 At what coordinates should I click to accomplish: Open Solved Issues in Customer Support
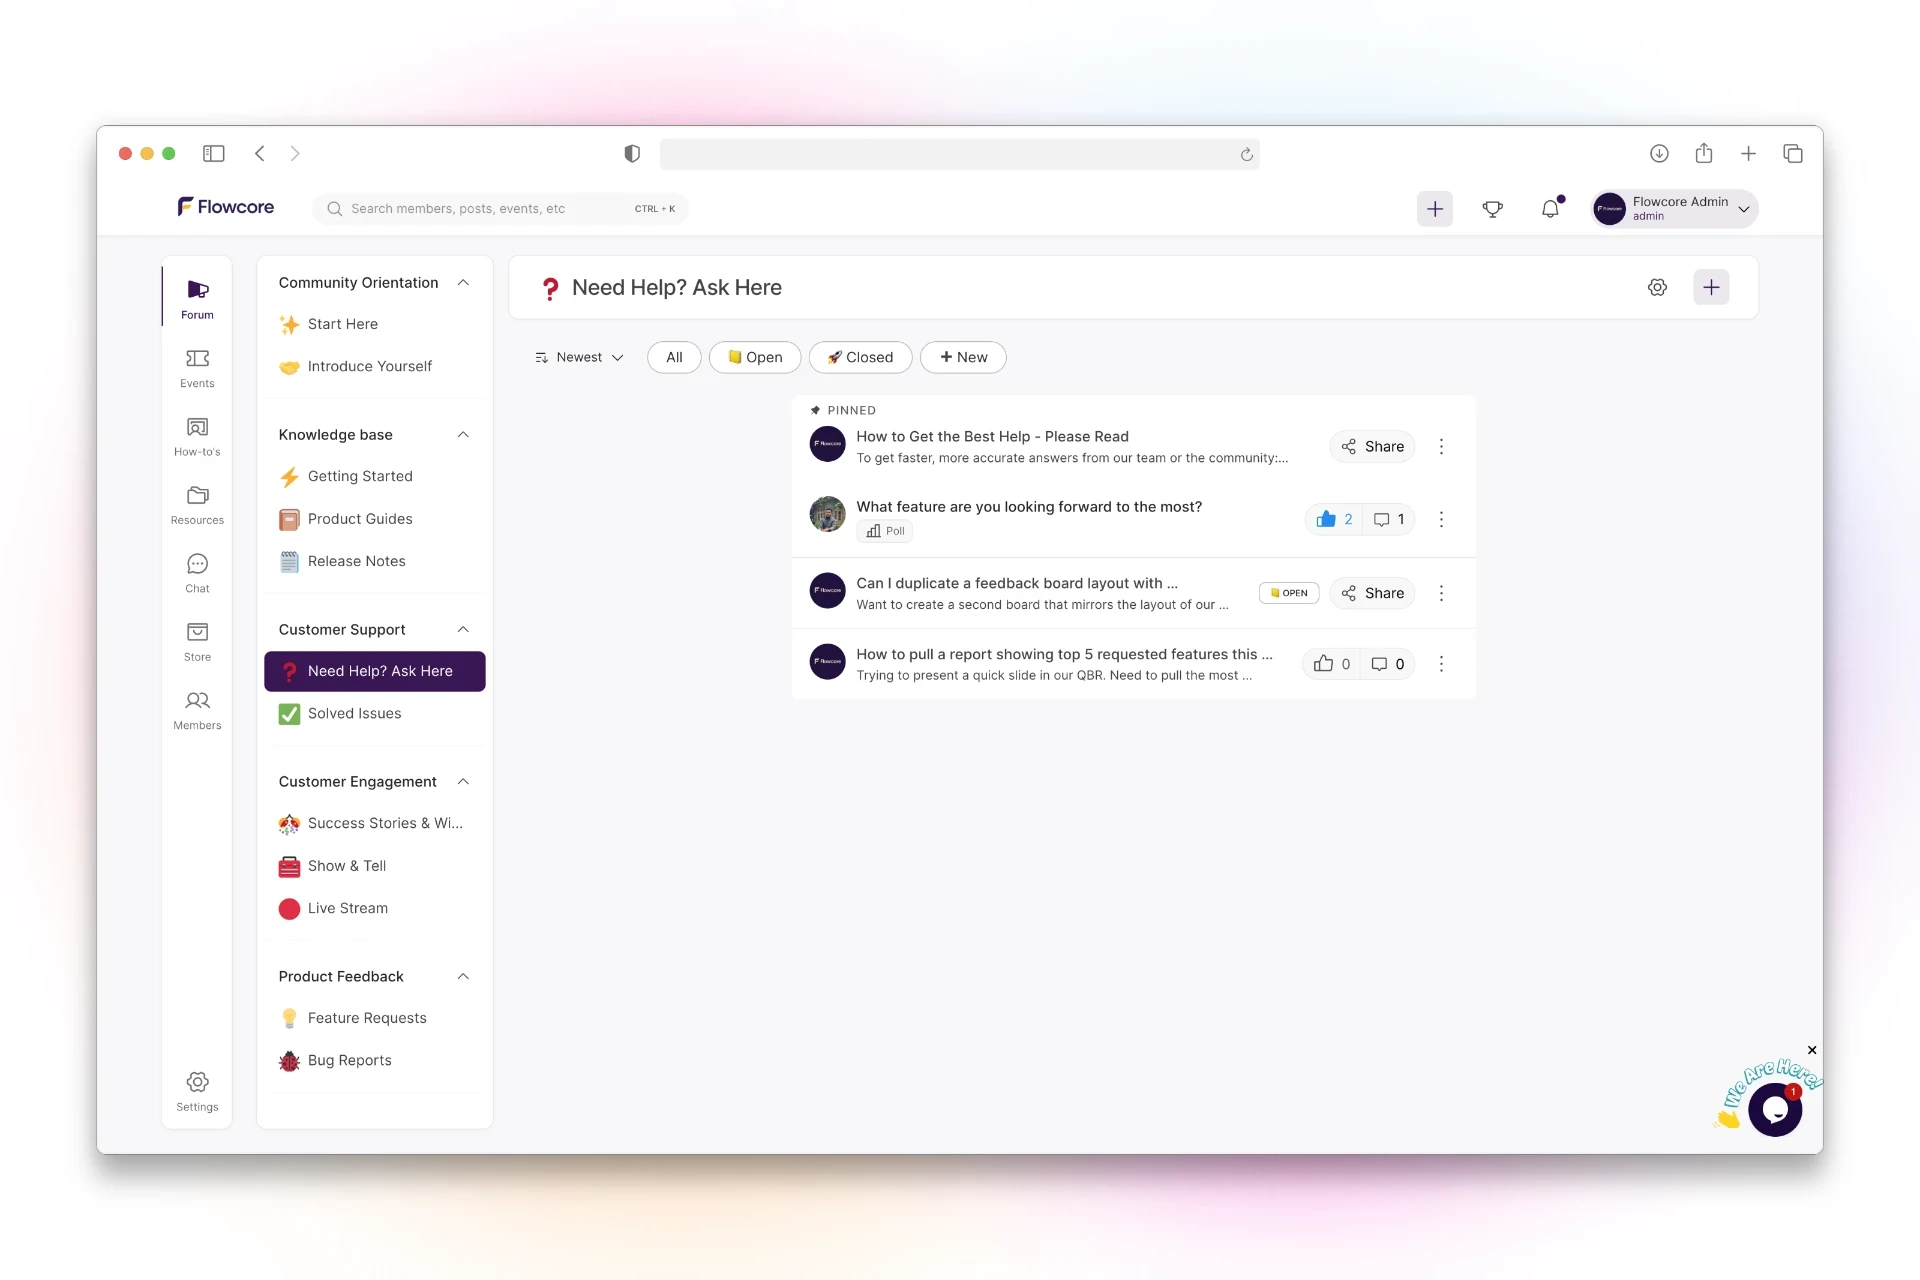click(x=354, y=713)
